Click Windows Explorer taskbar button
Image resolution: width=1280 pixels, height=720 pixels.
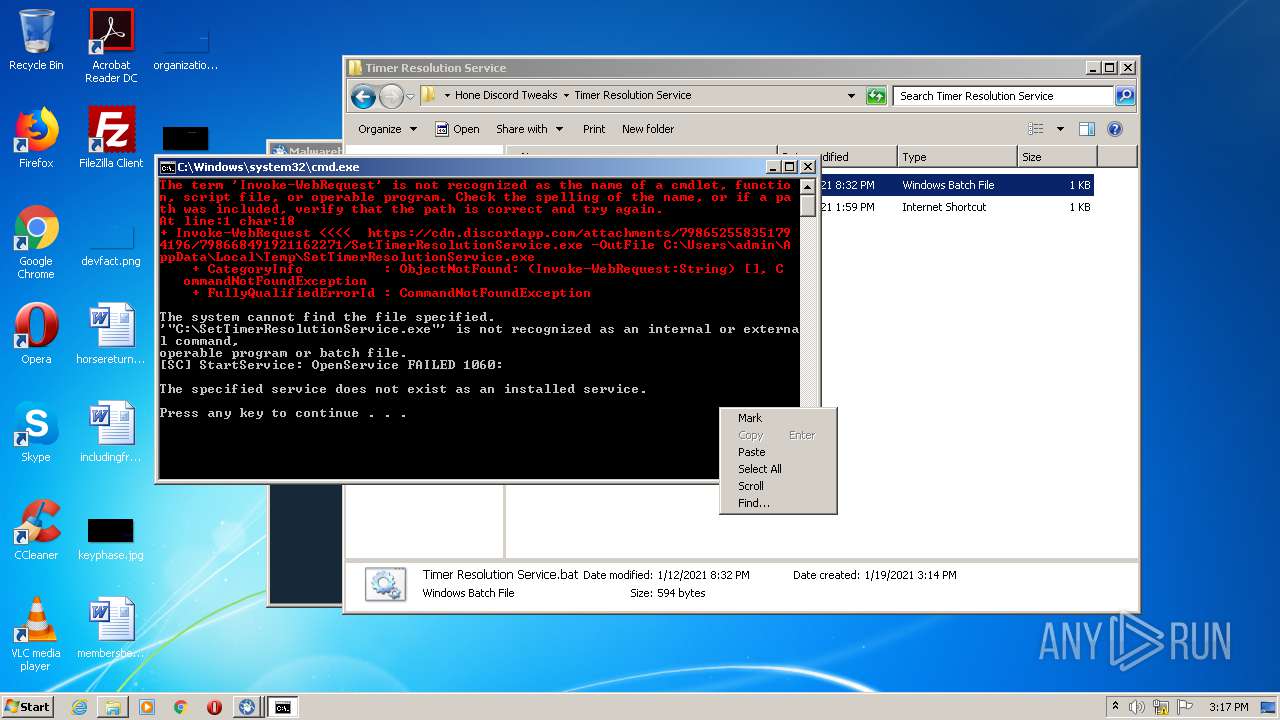click(113, 707)
